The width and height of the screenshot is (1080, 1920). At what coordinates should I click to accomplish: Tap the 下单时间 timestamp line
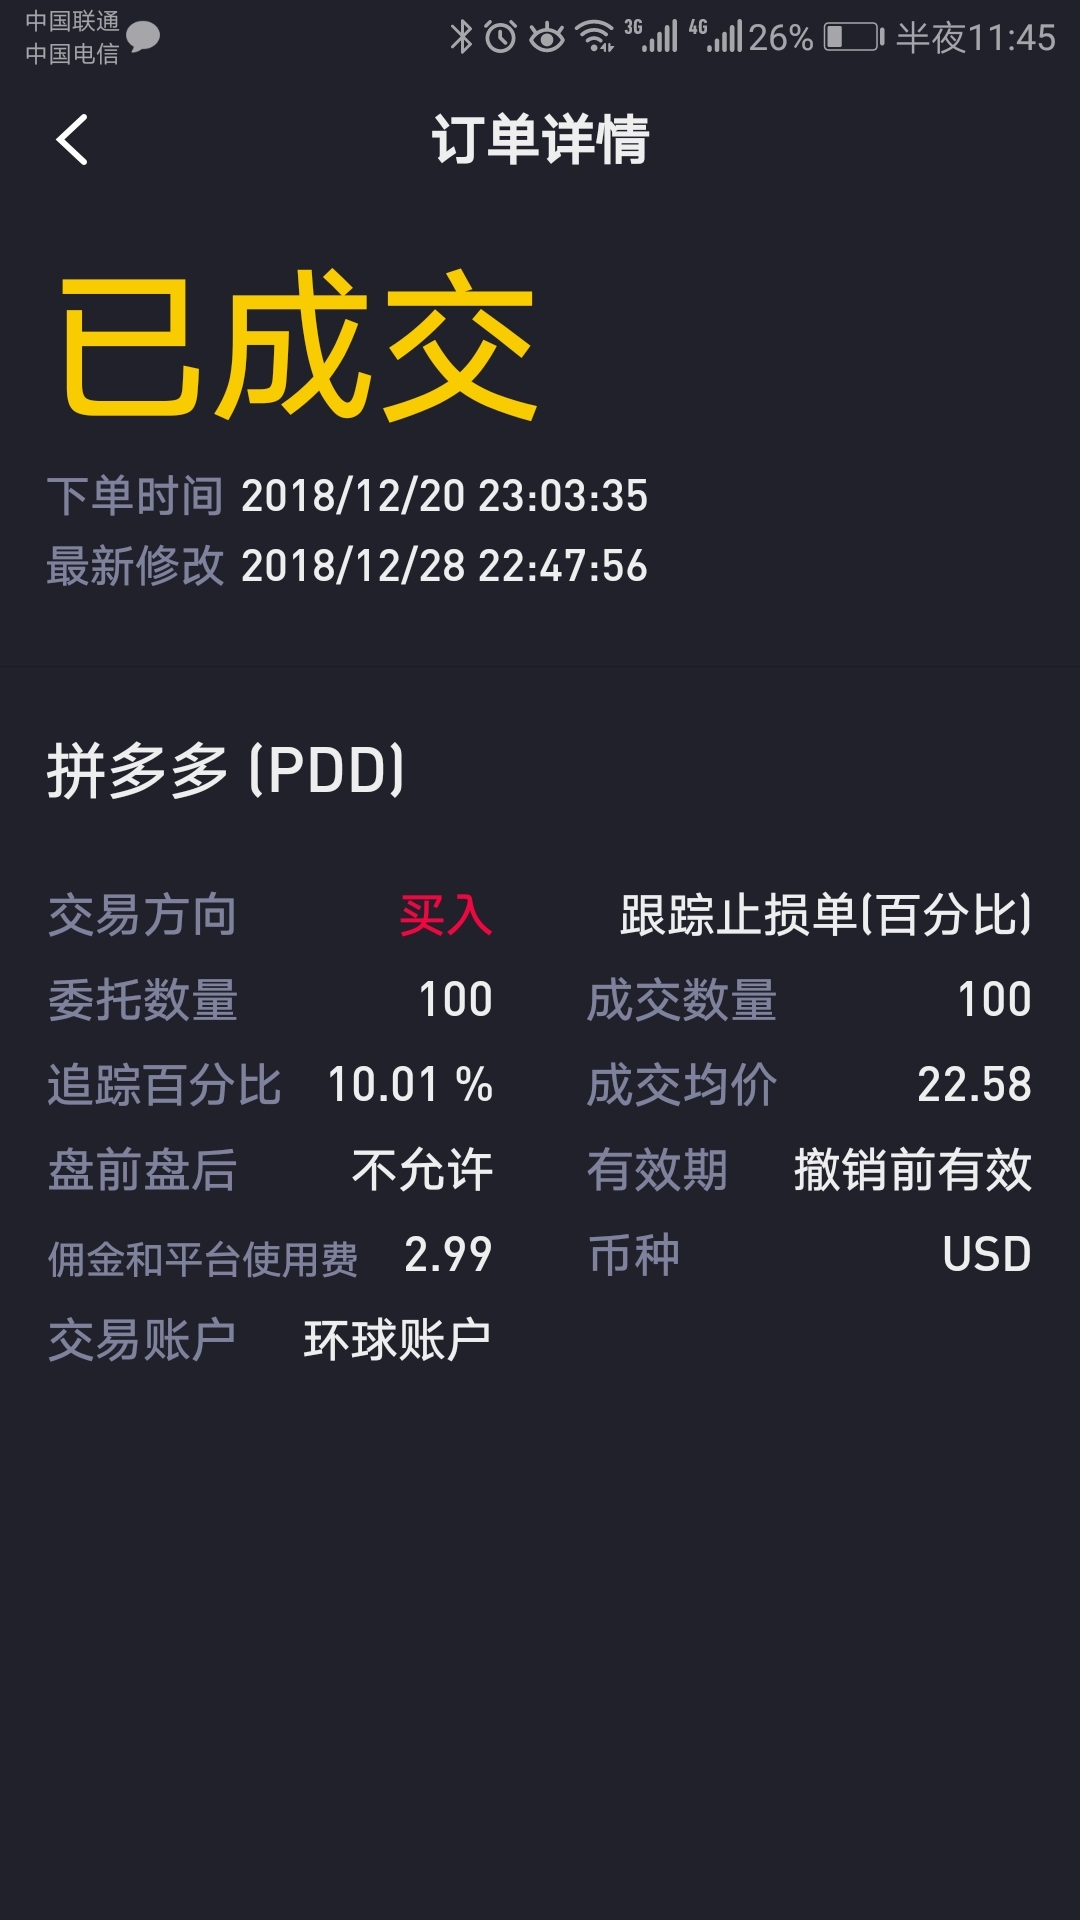pos(347,496)
